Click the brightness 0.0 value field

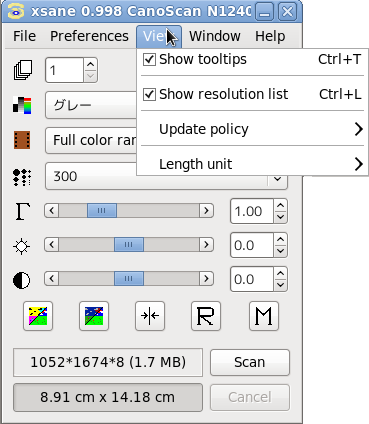pos(252,245)
